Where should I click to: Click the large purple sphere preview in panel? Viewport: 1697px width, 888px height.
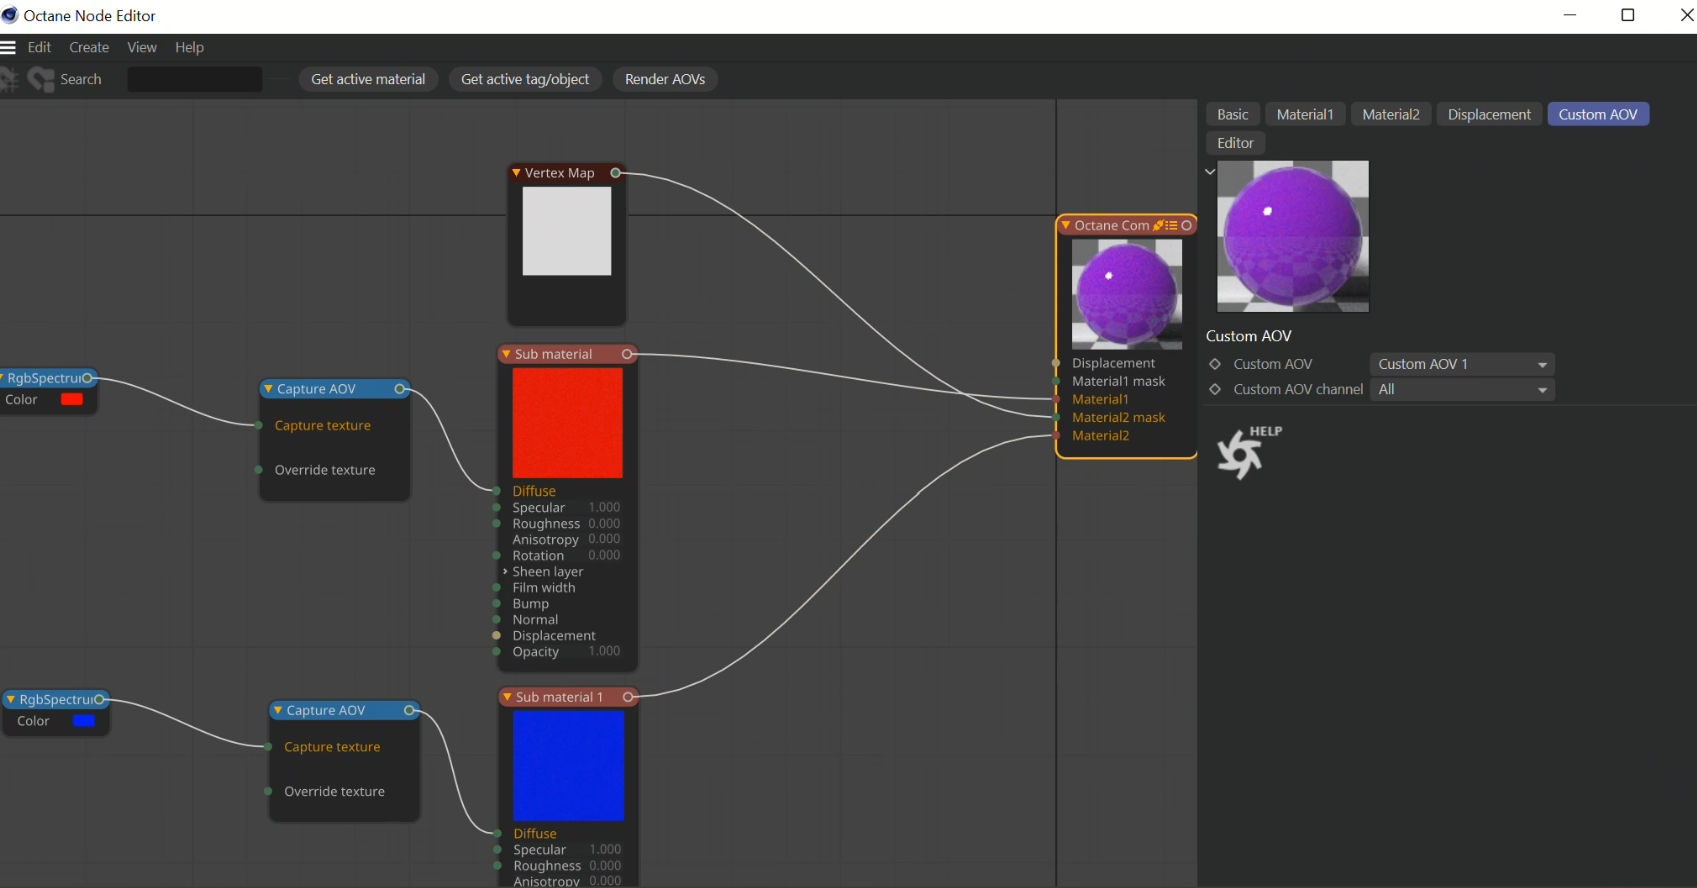1293,236
